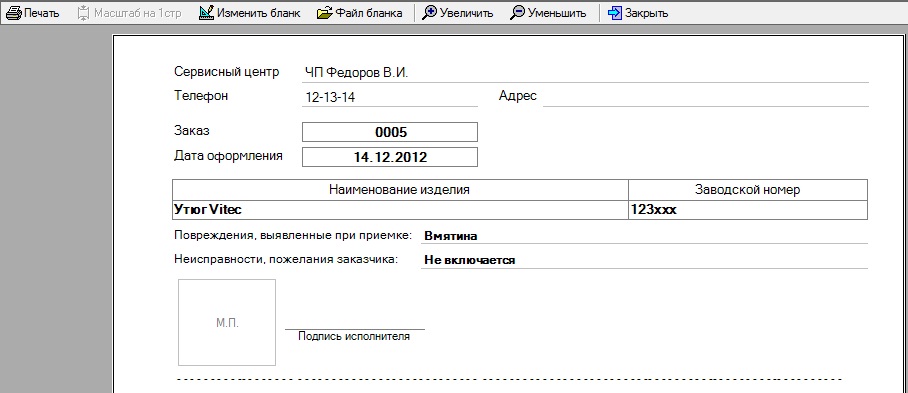Click the Наименование изделия column header
This screenshot has width=908, height=393.
[400, 190]
